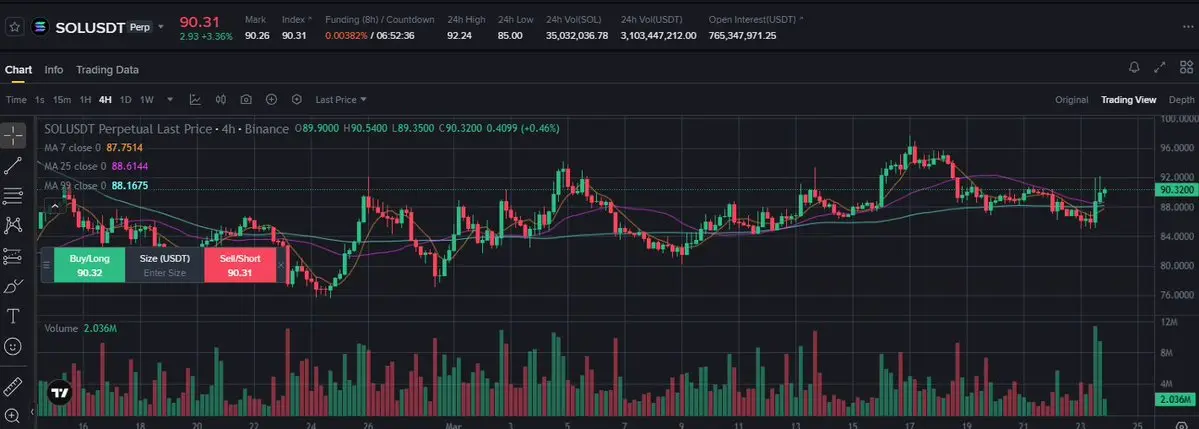Expand the more intervals dropdown
This screenshot has height=429, width=1199.
click(x=170, y=99)
